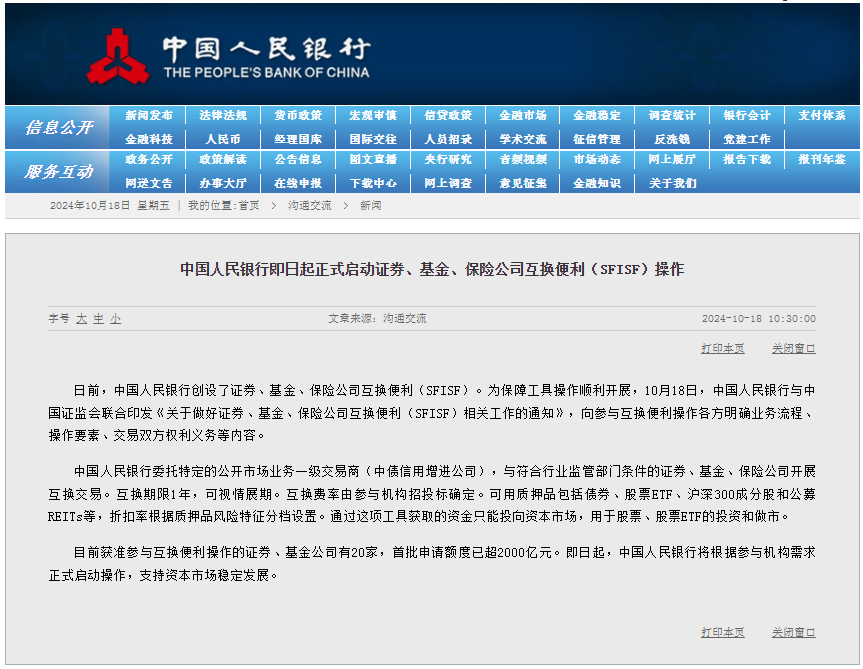Open 新闻发布 menu item
Image resolution: width=863 pixels, height=669 pixels.
pos(149,116)
